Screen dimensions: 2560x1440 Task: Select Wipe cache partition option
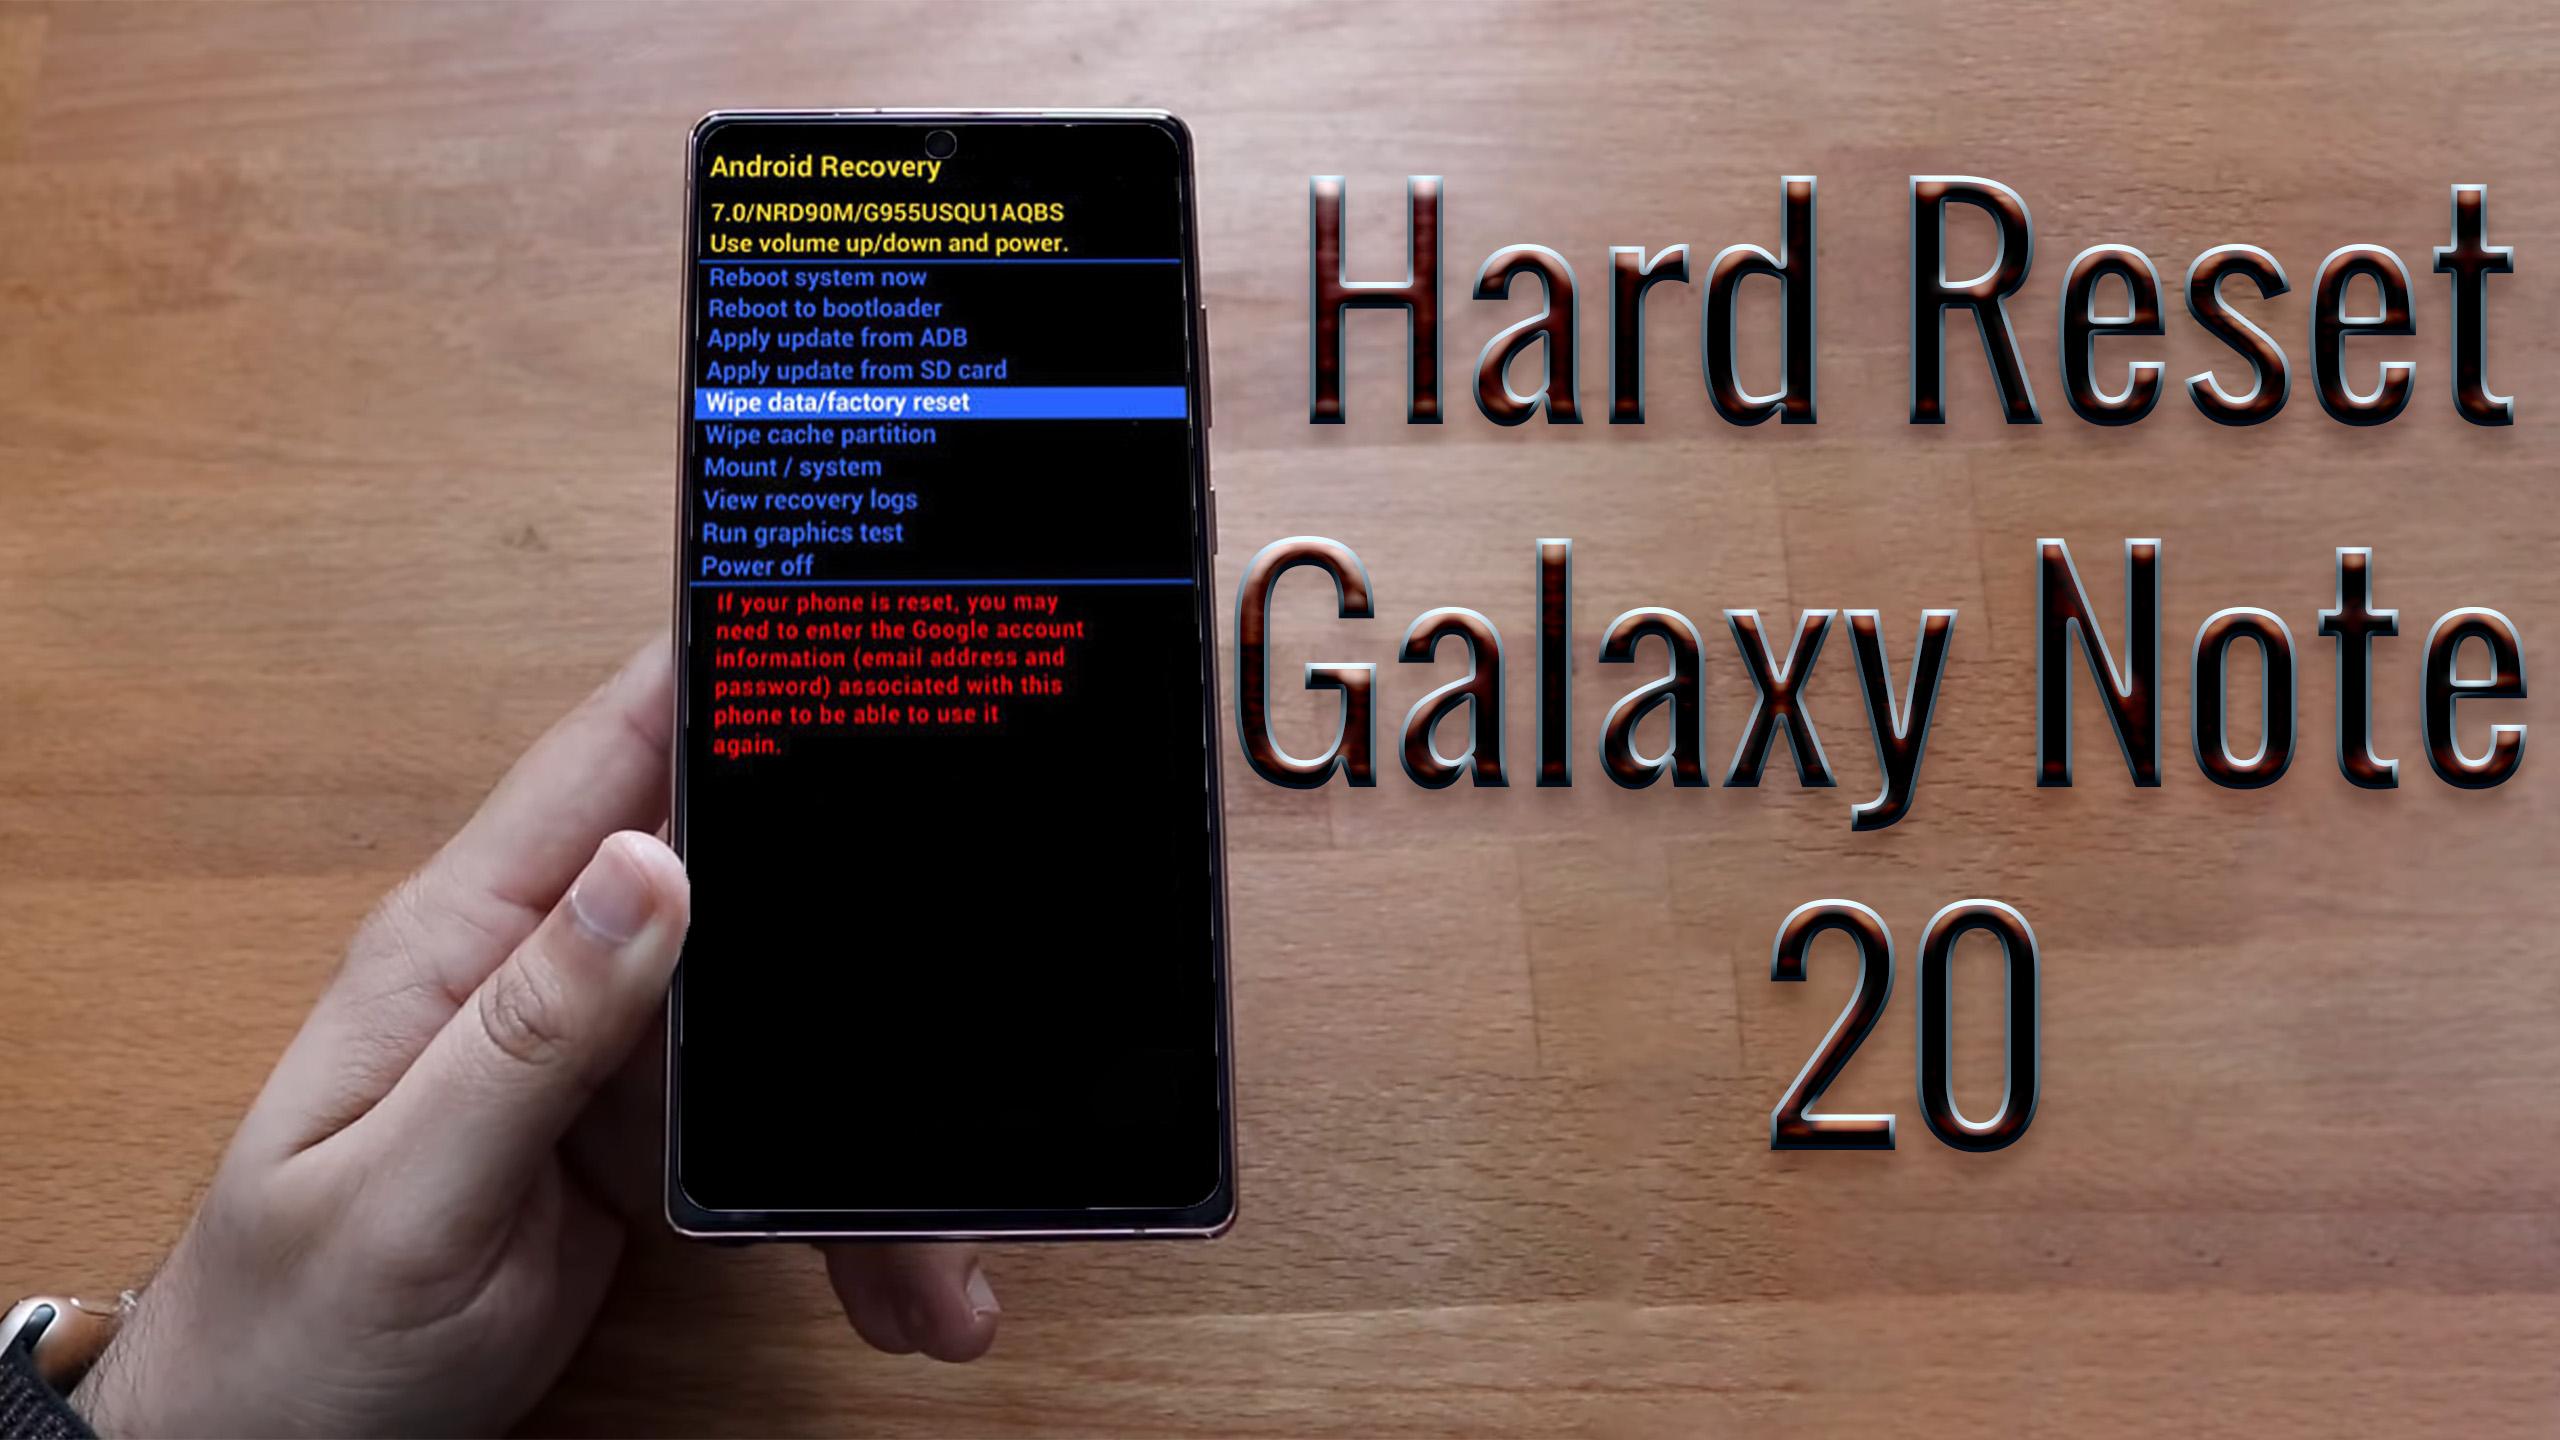tap(821, 434)
